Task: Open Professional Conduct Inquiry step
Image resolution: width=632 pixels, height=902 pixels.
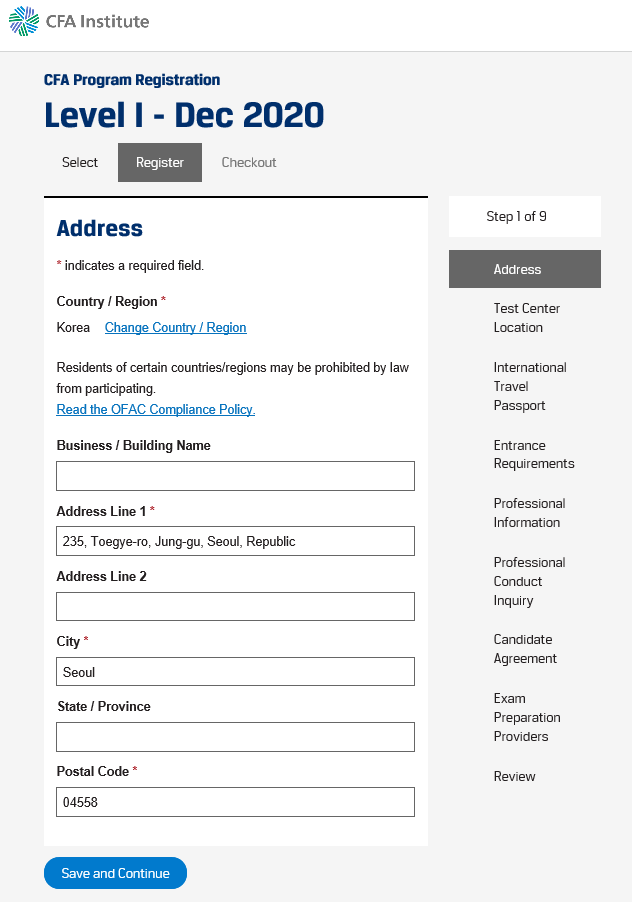Action: 529,581
